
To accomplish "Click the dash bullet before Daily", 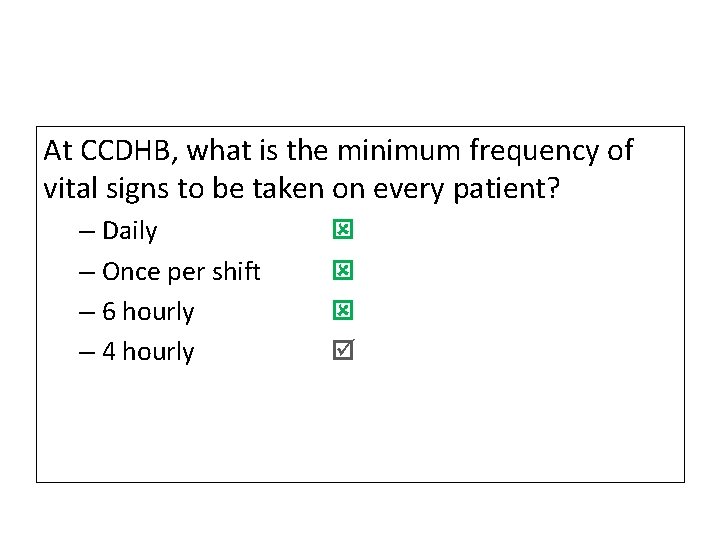I will pyautogui.click(x=88, y=232).
